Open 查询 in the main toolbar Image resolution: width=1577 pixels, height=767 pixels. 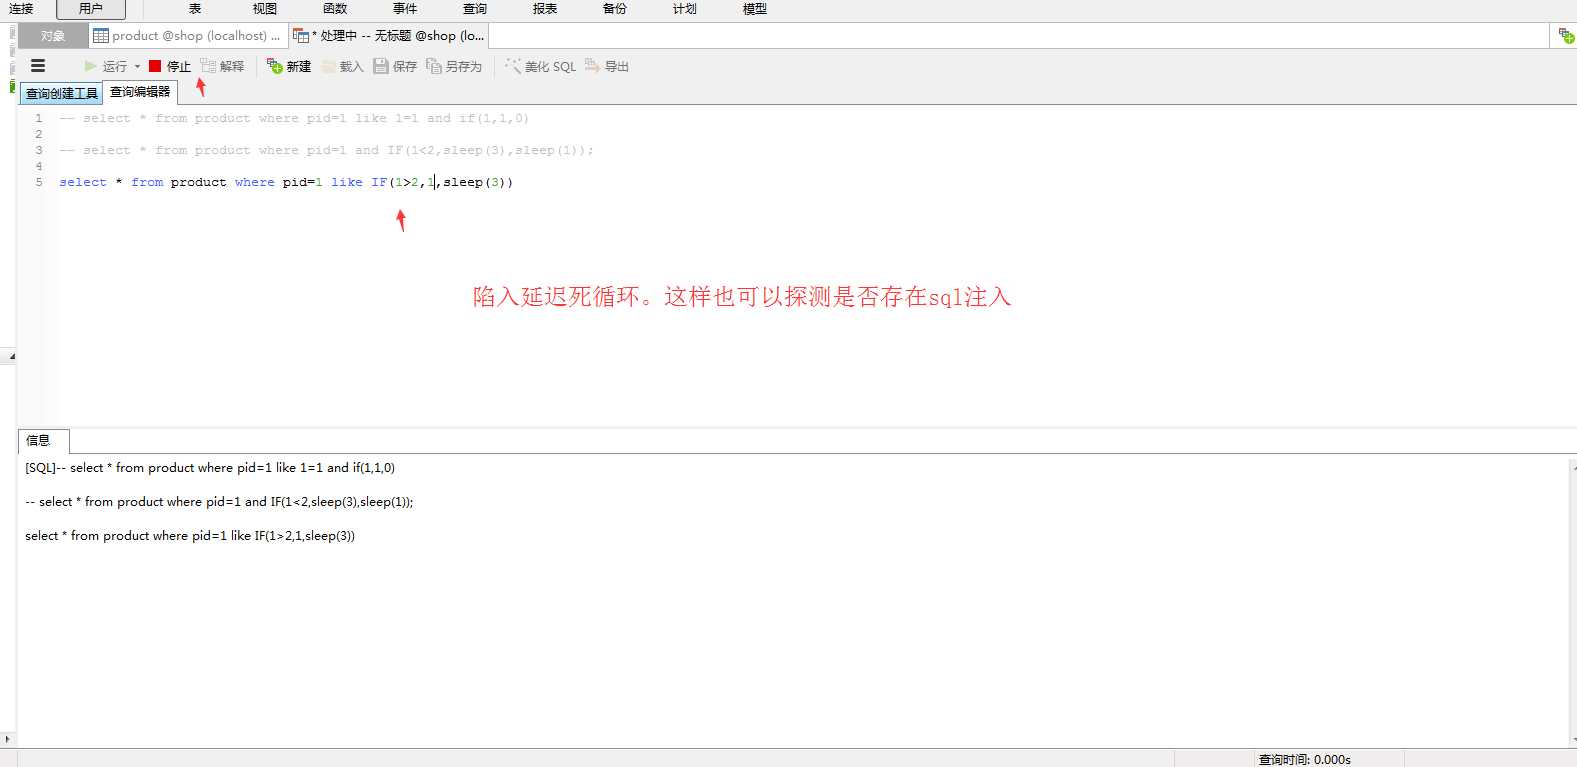[475, 9]
